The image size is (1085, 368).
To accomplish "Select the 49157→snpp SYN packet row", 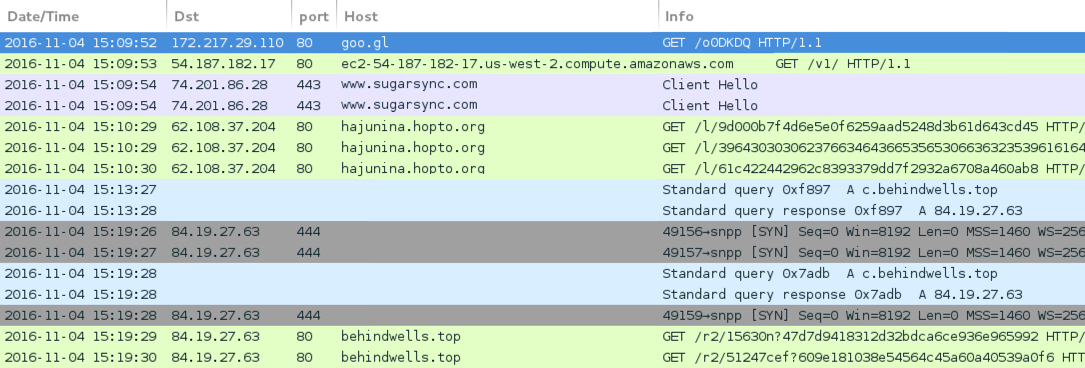I will pyautogui.click(x=542, y=252).
